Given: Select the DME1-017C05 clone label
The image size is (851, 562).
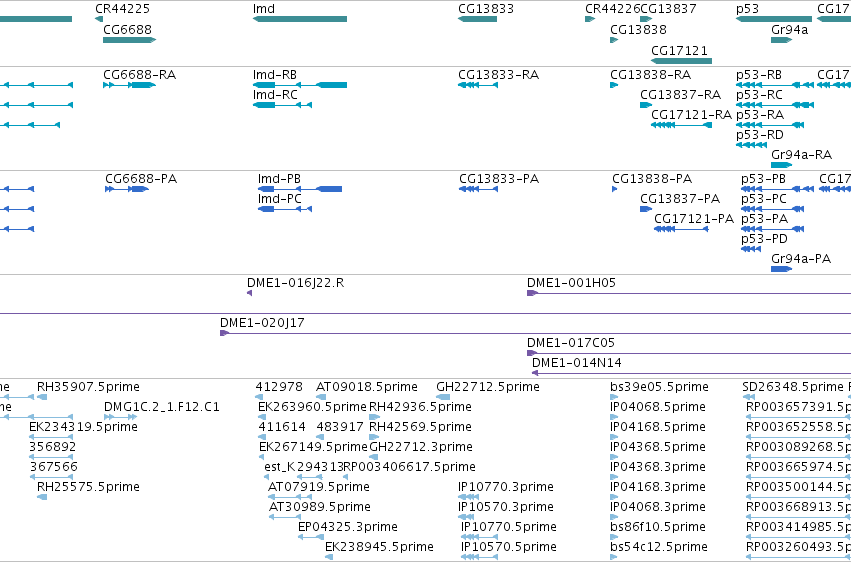Looking at the screenshot, I should click(x=570, y=343).
